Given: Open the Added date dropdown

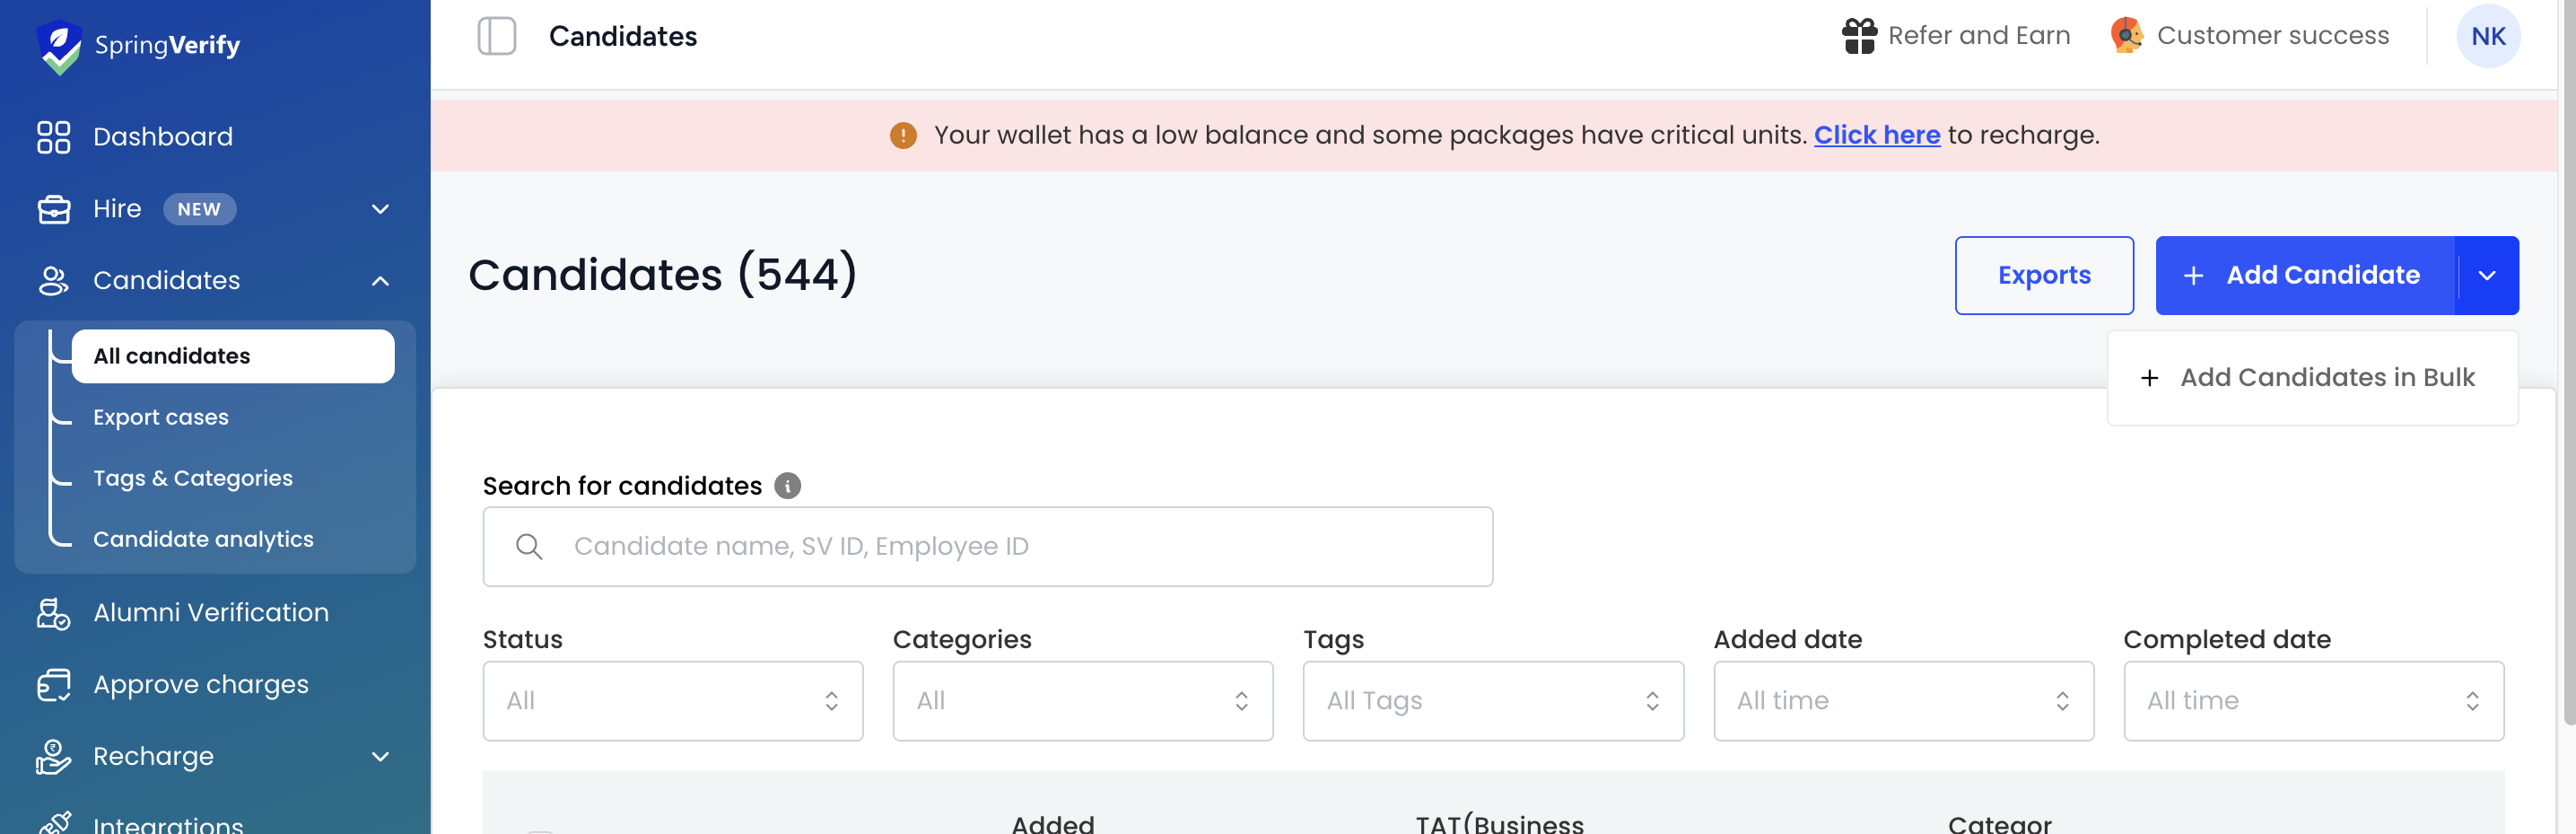Looking at the screenshot, I should [x=1903, y=701].
